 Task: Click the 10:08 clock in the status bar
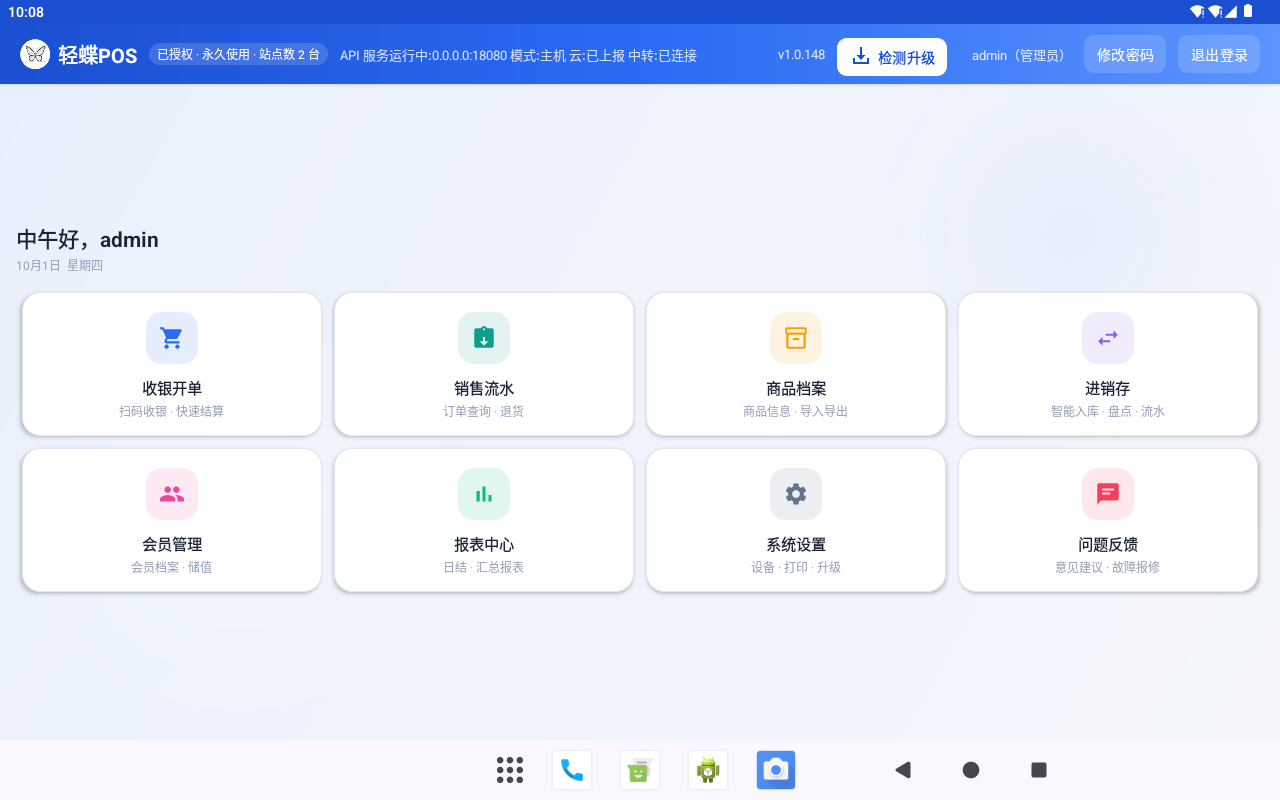[x=26, y=12]
